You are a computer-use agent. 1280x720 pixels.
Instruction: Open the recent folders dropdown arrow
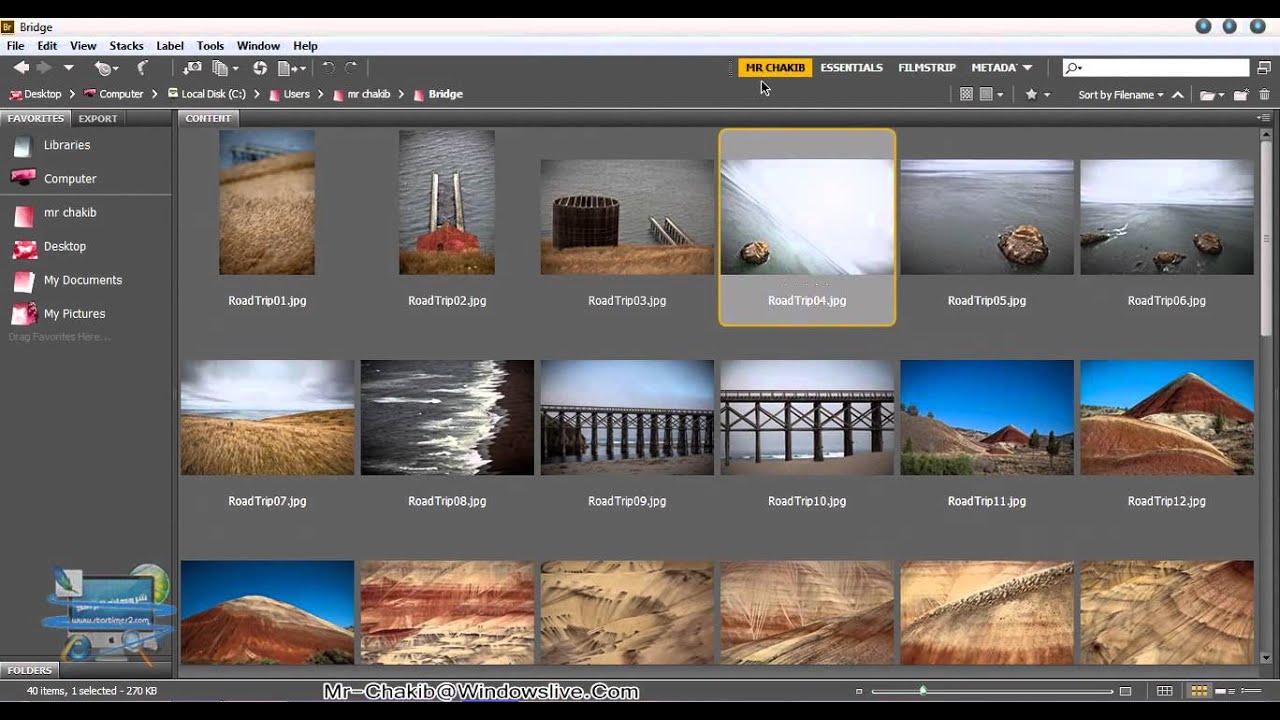click(x=68, y=68)
